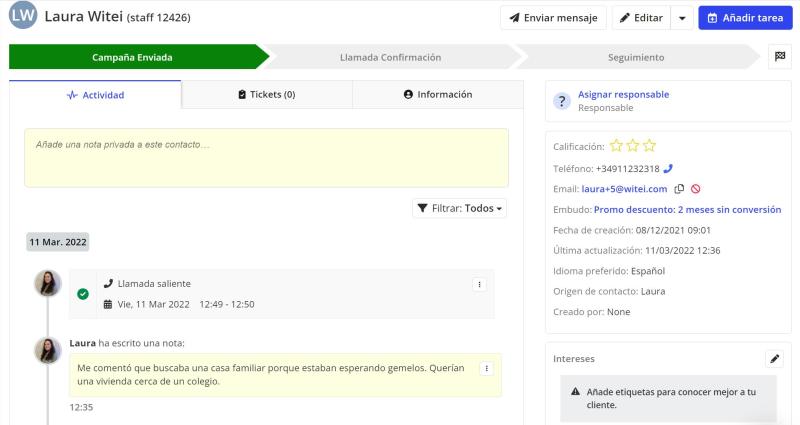
Task: Switch to the Tickets (0) tab
Action: pos(267,94)
